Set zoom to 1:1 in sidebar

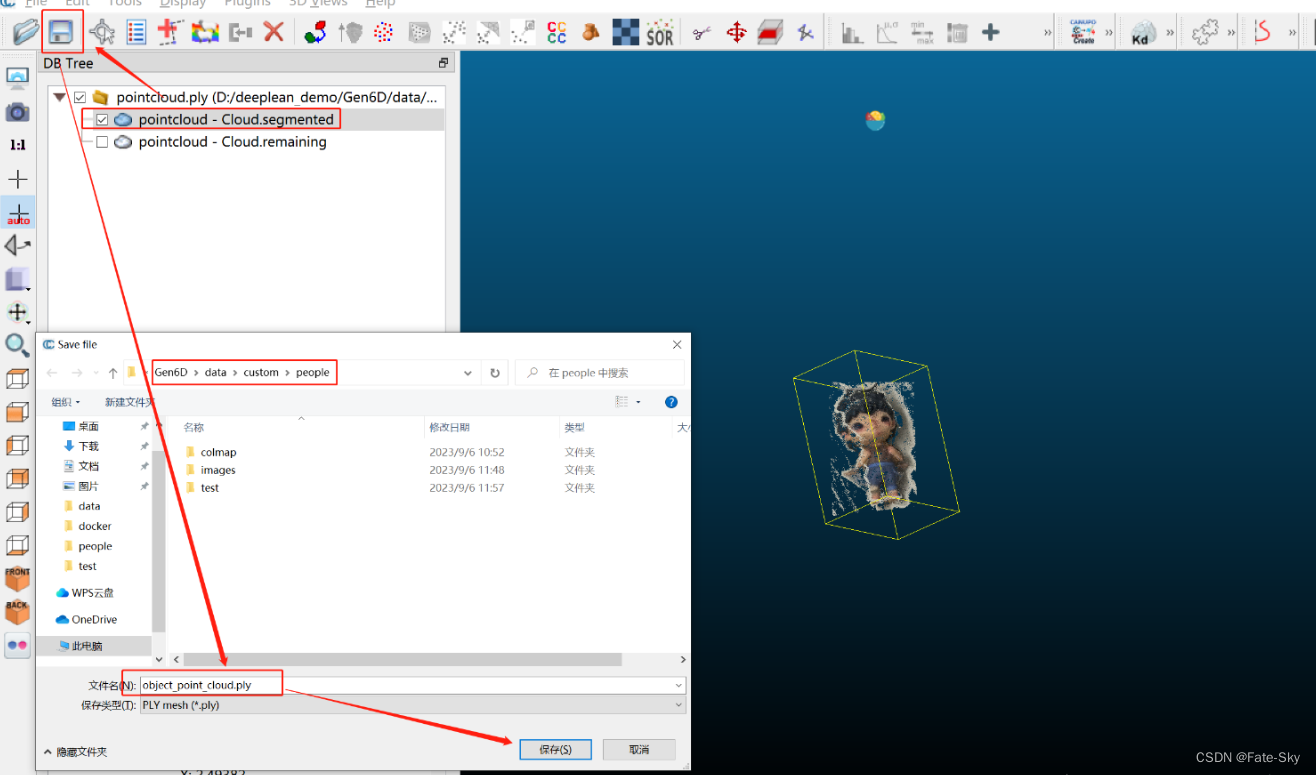pos(17,145)
